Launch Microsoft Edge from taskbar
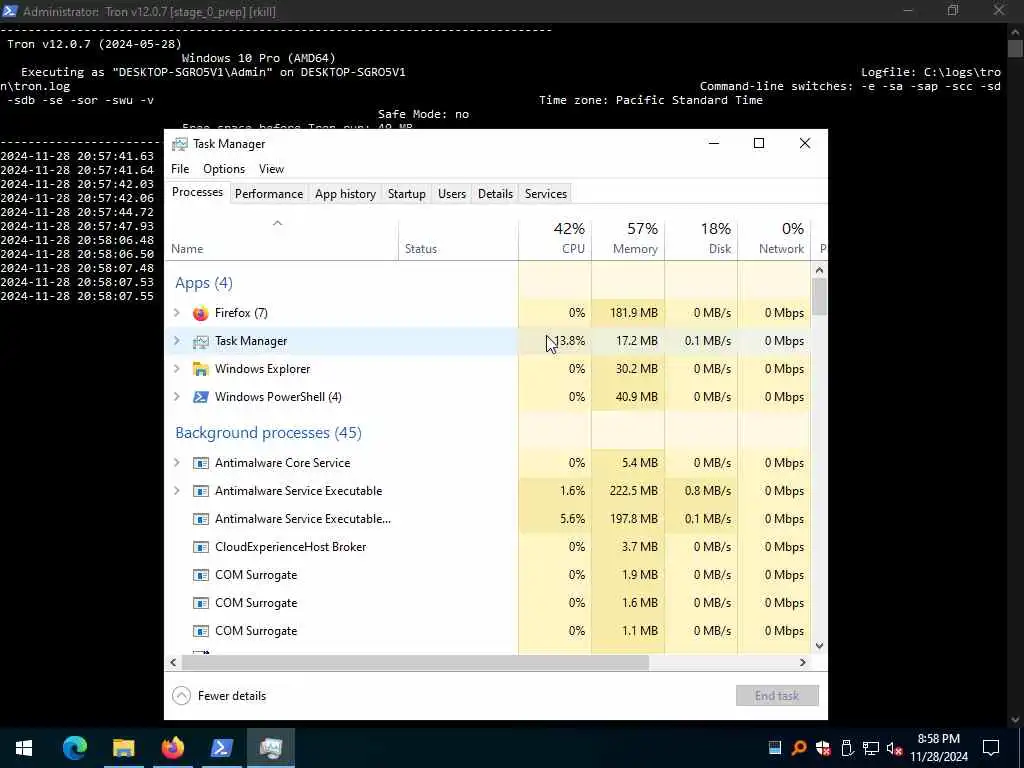1024x768 pixels. click(x=74, y=748)
